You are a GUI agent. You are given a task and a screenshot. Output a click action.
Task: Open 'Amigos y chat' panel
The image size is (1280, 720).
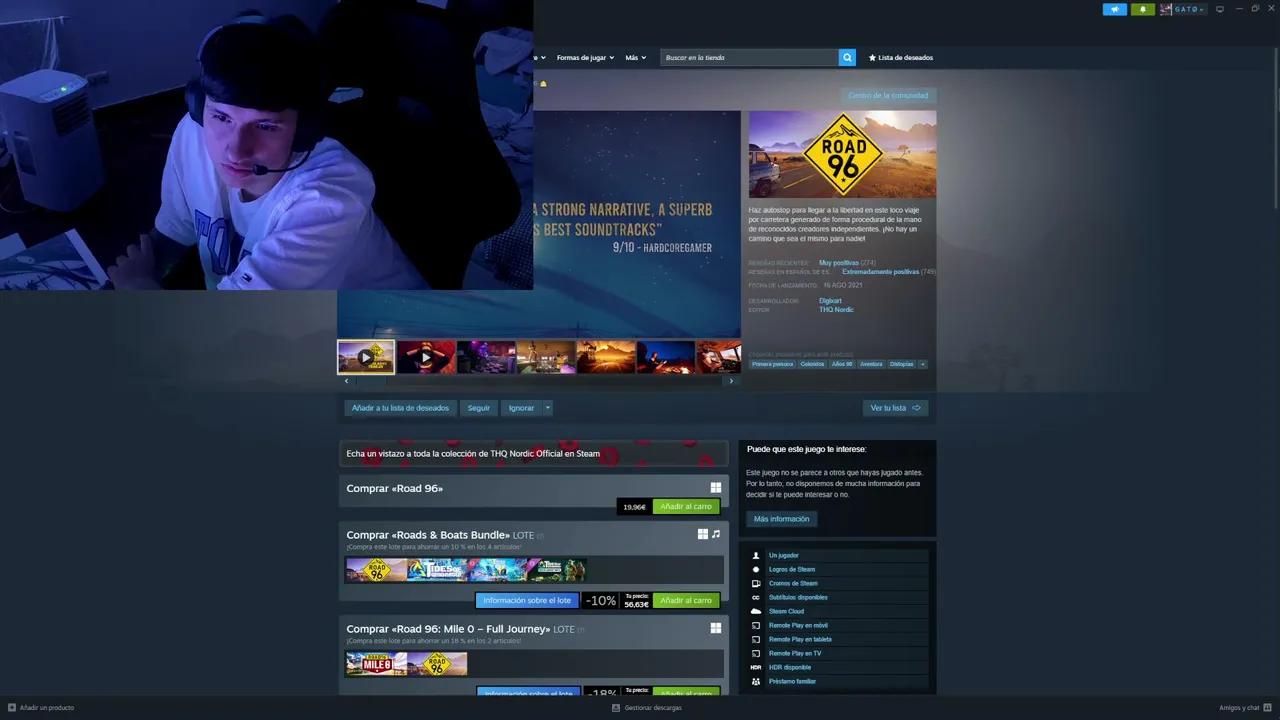[1245, 708]
